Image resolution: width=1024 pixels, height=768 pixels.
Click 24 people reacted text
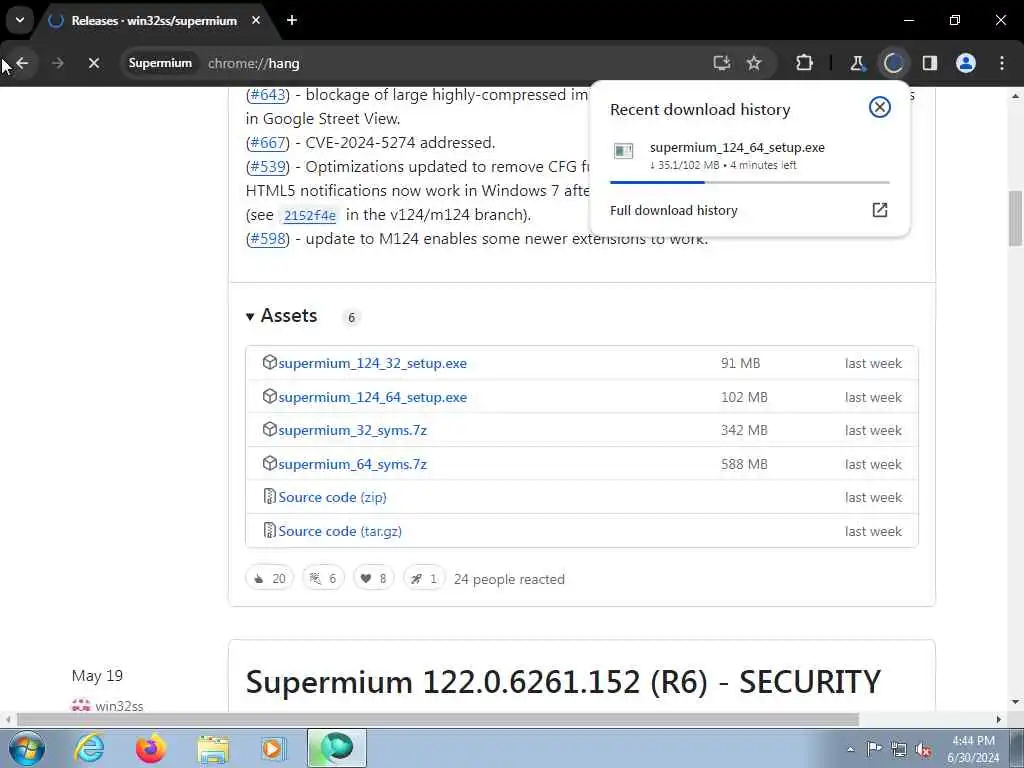click(509, 579)
